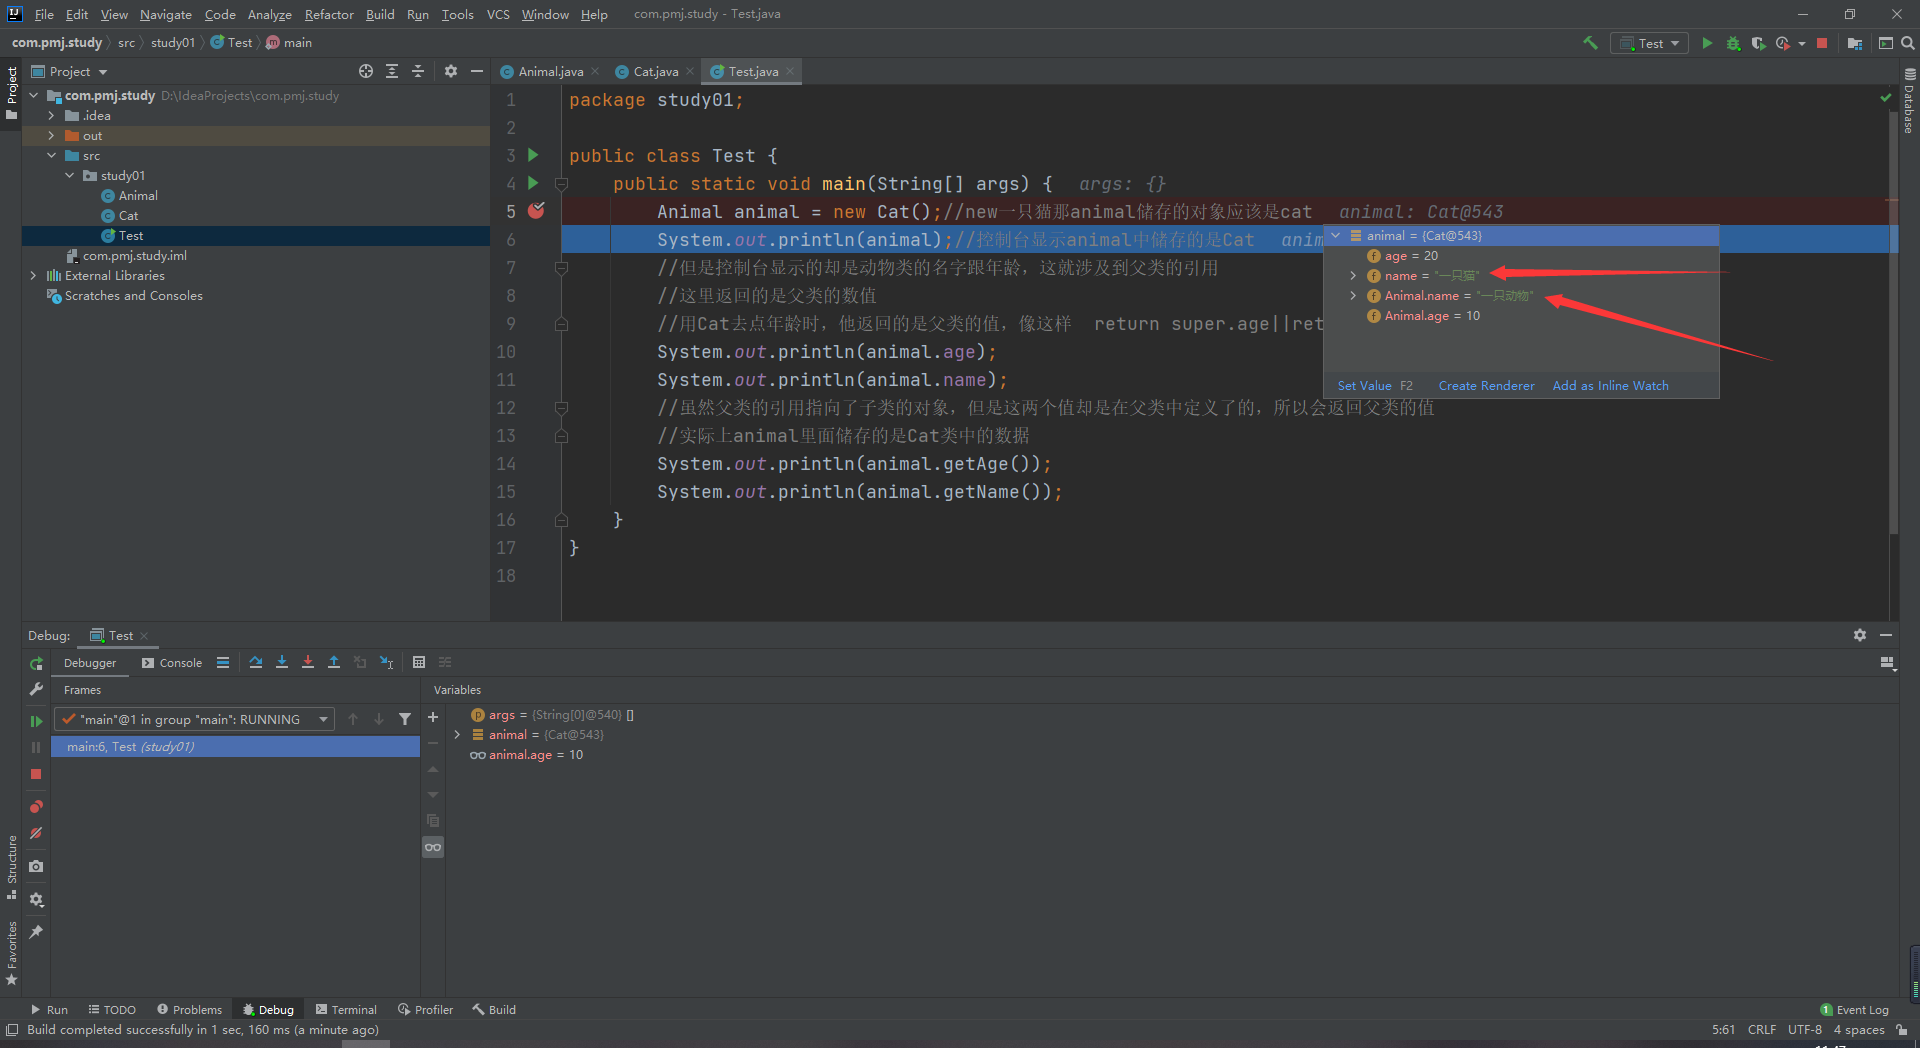Viewport: 1920px width, 1048px height.
Task: Toggle show watches in variables glasses icon
Action: tap(433, 847)
